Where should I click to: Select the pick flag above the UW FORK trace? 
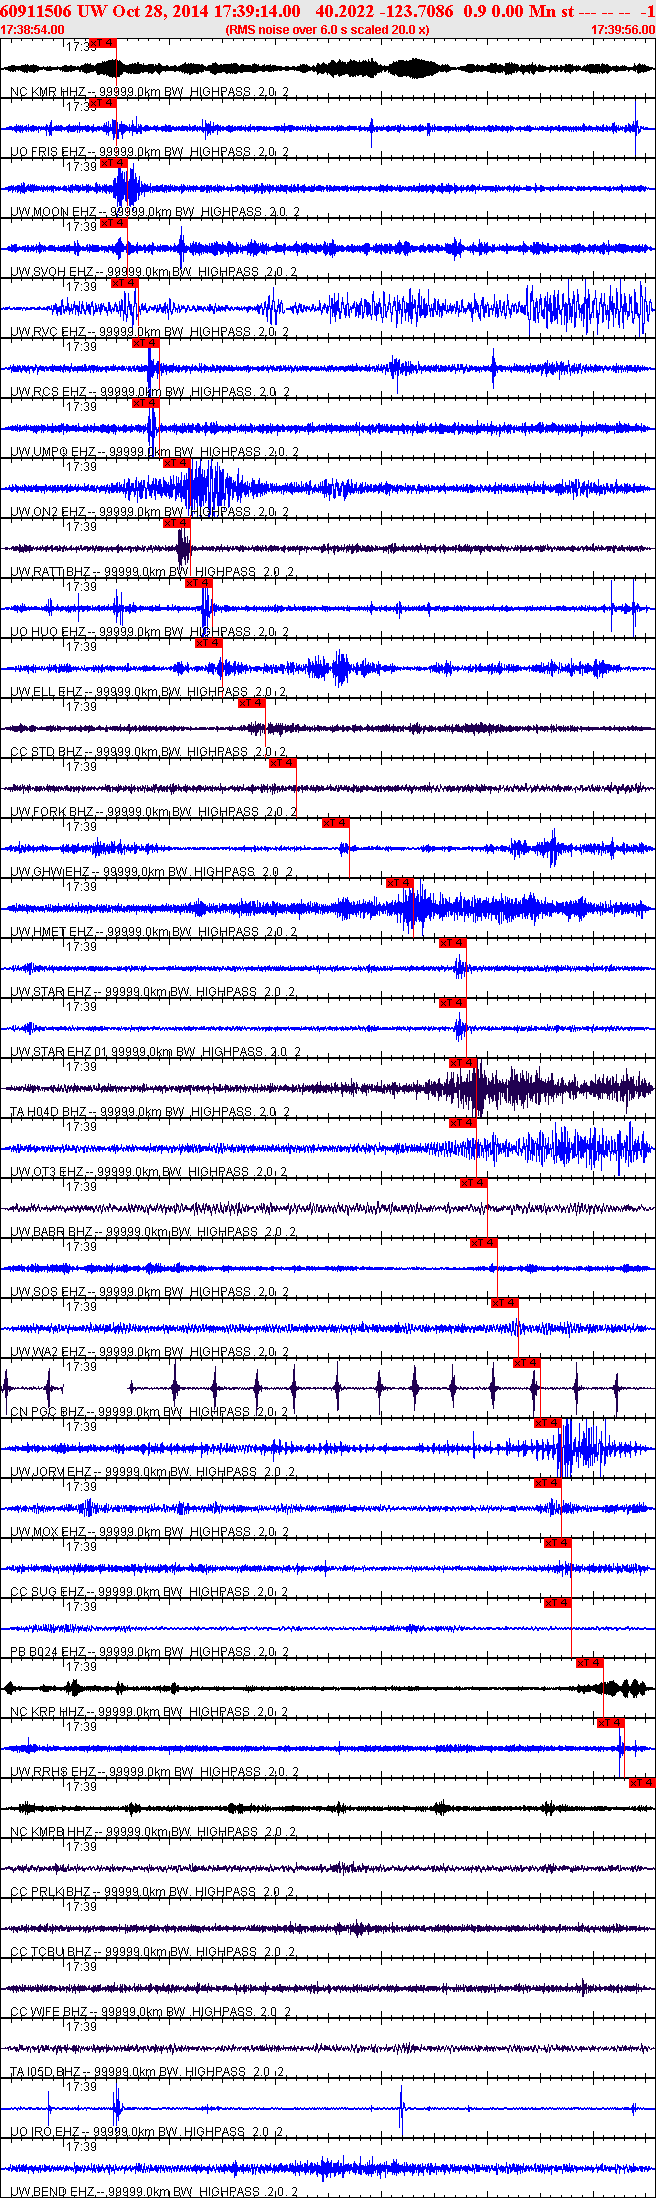pos(283,763)
